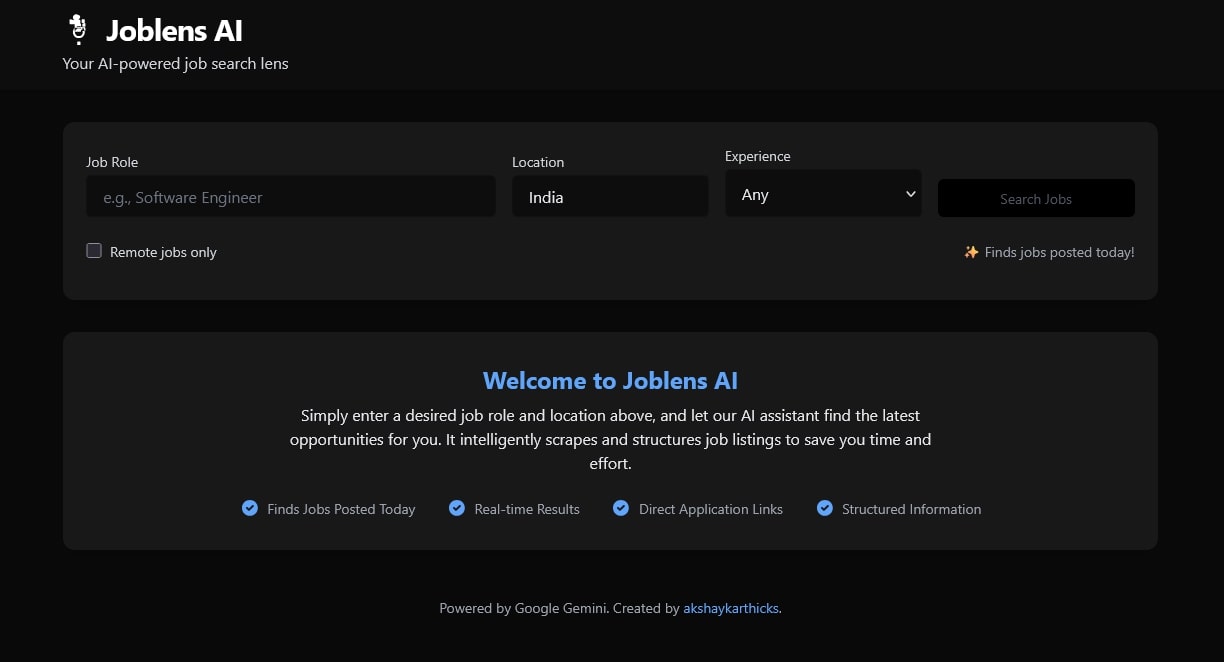Click the 'Job Role' field label
The image size is (1224, 662).
tap(112, 162)
